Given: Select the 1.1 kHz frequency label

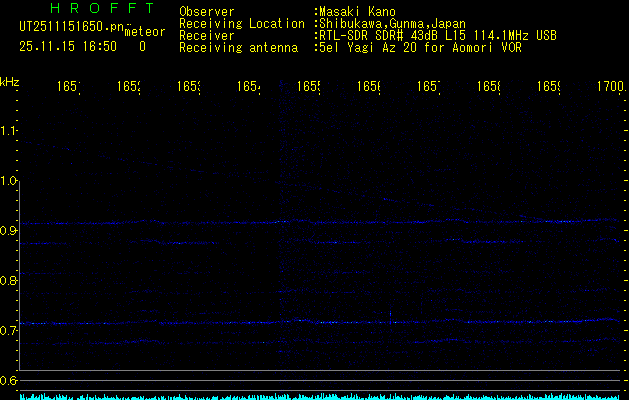Looking at the screenshot, I should coord(9,131).
